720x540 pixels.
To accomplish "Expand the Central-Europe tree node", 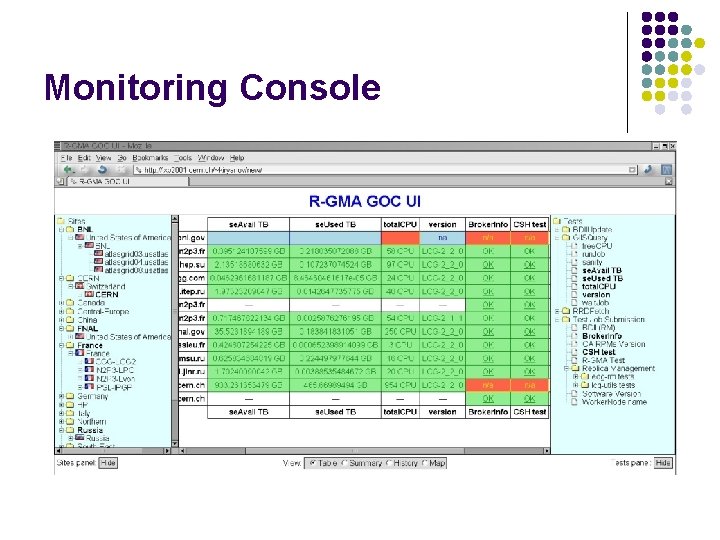I will tap(61, 311).
